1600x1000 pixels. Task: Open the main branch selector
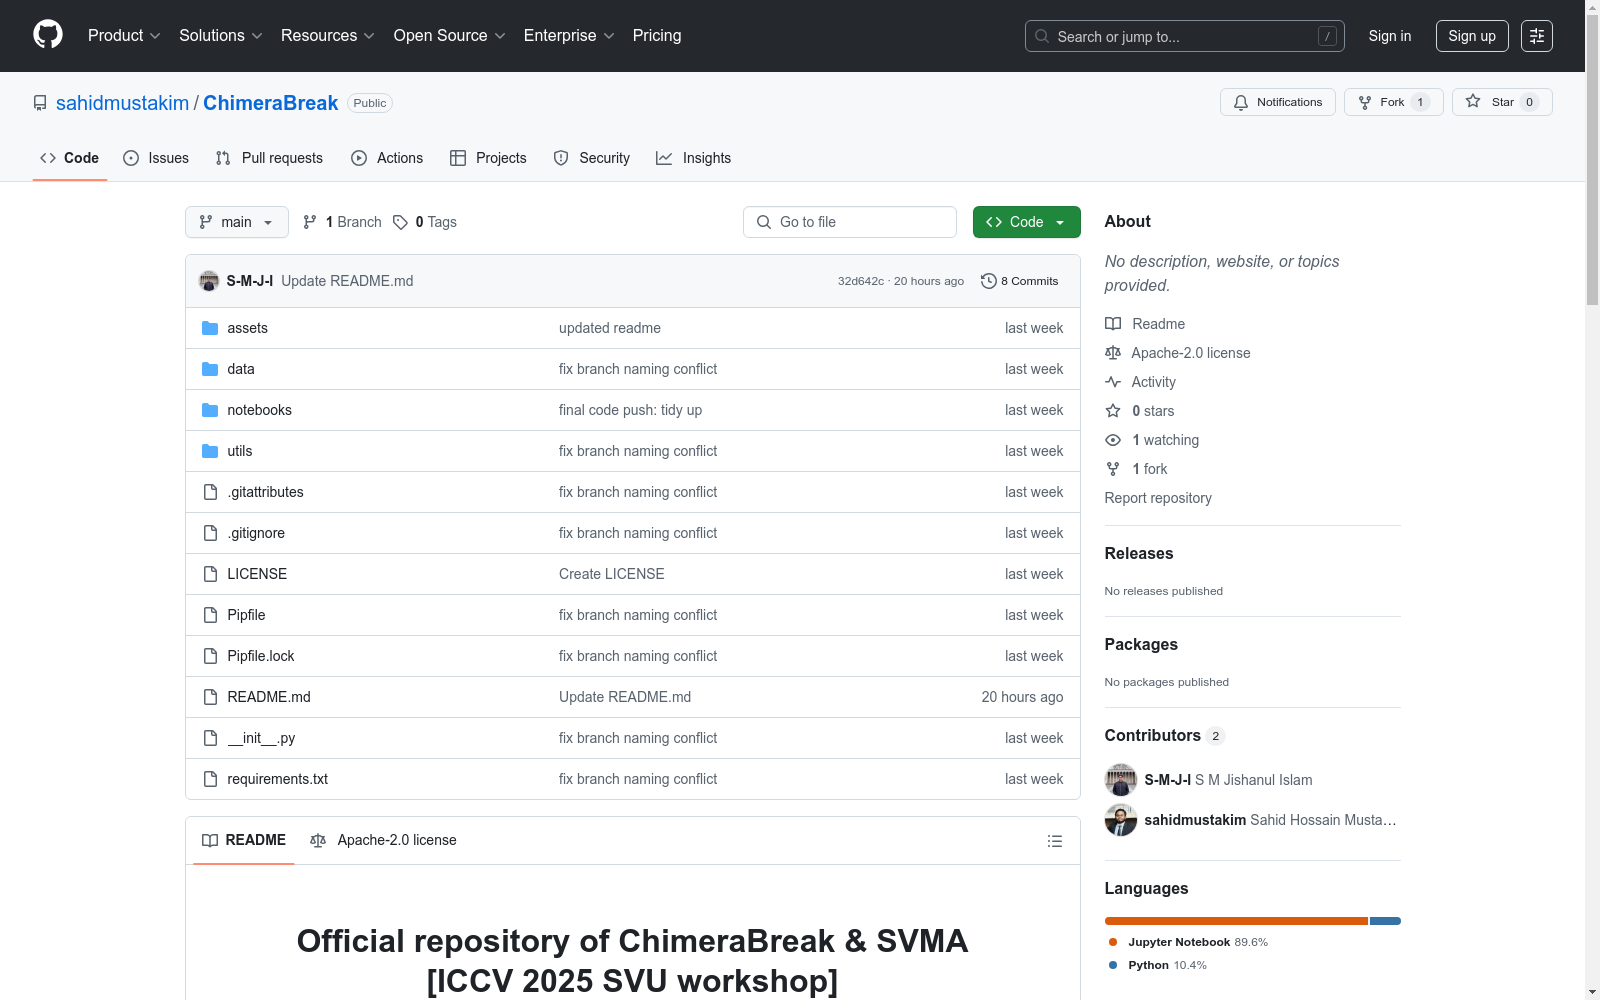coord(237,222)
